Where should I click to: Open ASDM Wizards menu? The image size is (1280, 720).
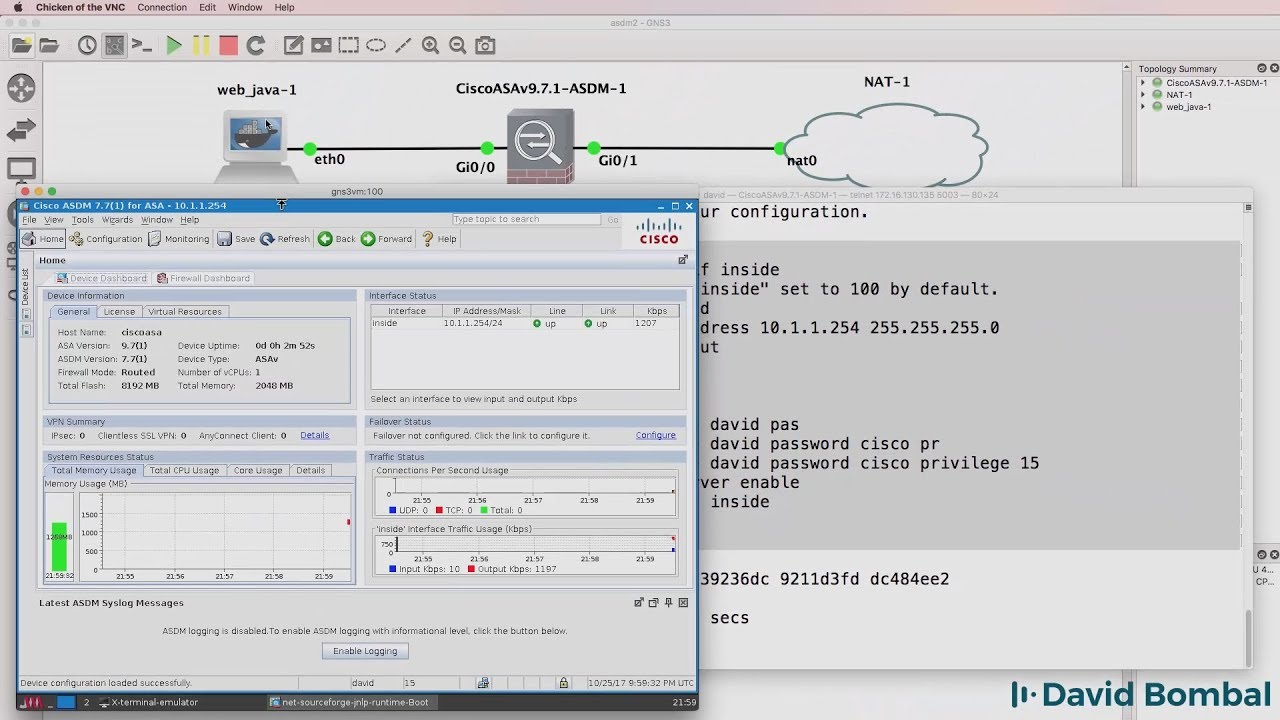117,220
